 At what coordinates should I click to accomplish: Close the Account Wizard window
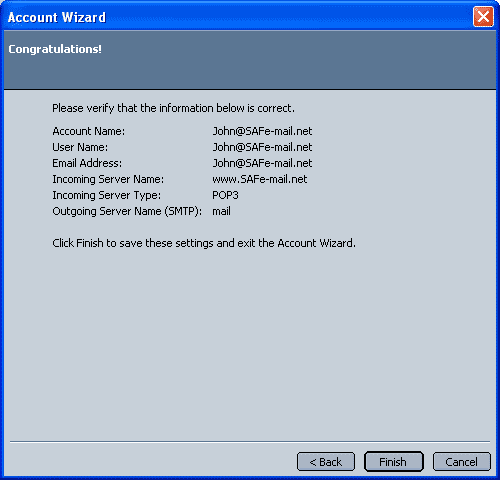483,16
